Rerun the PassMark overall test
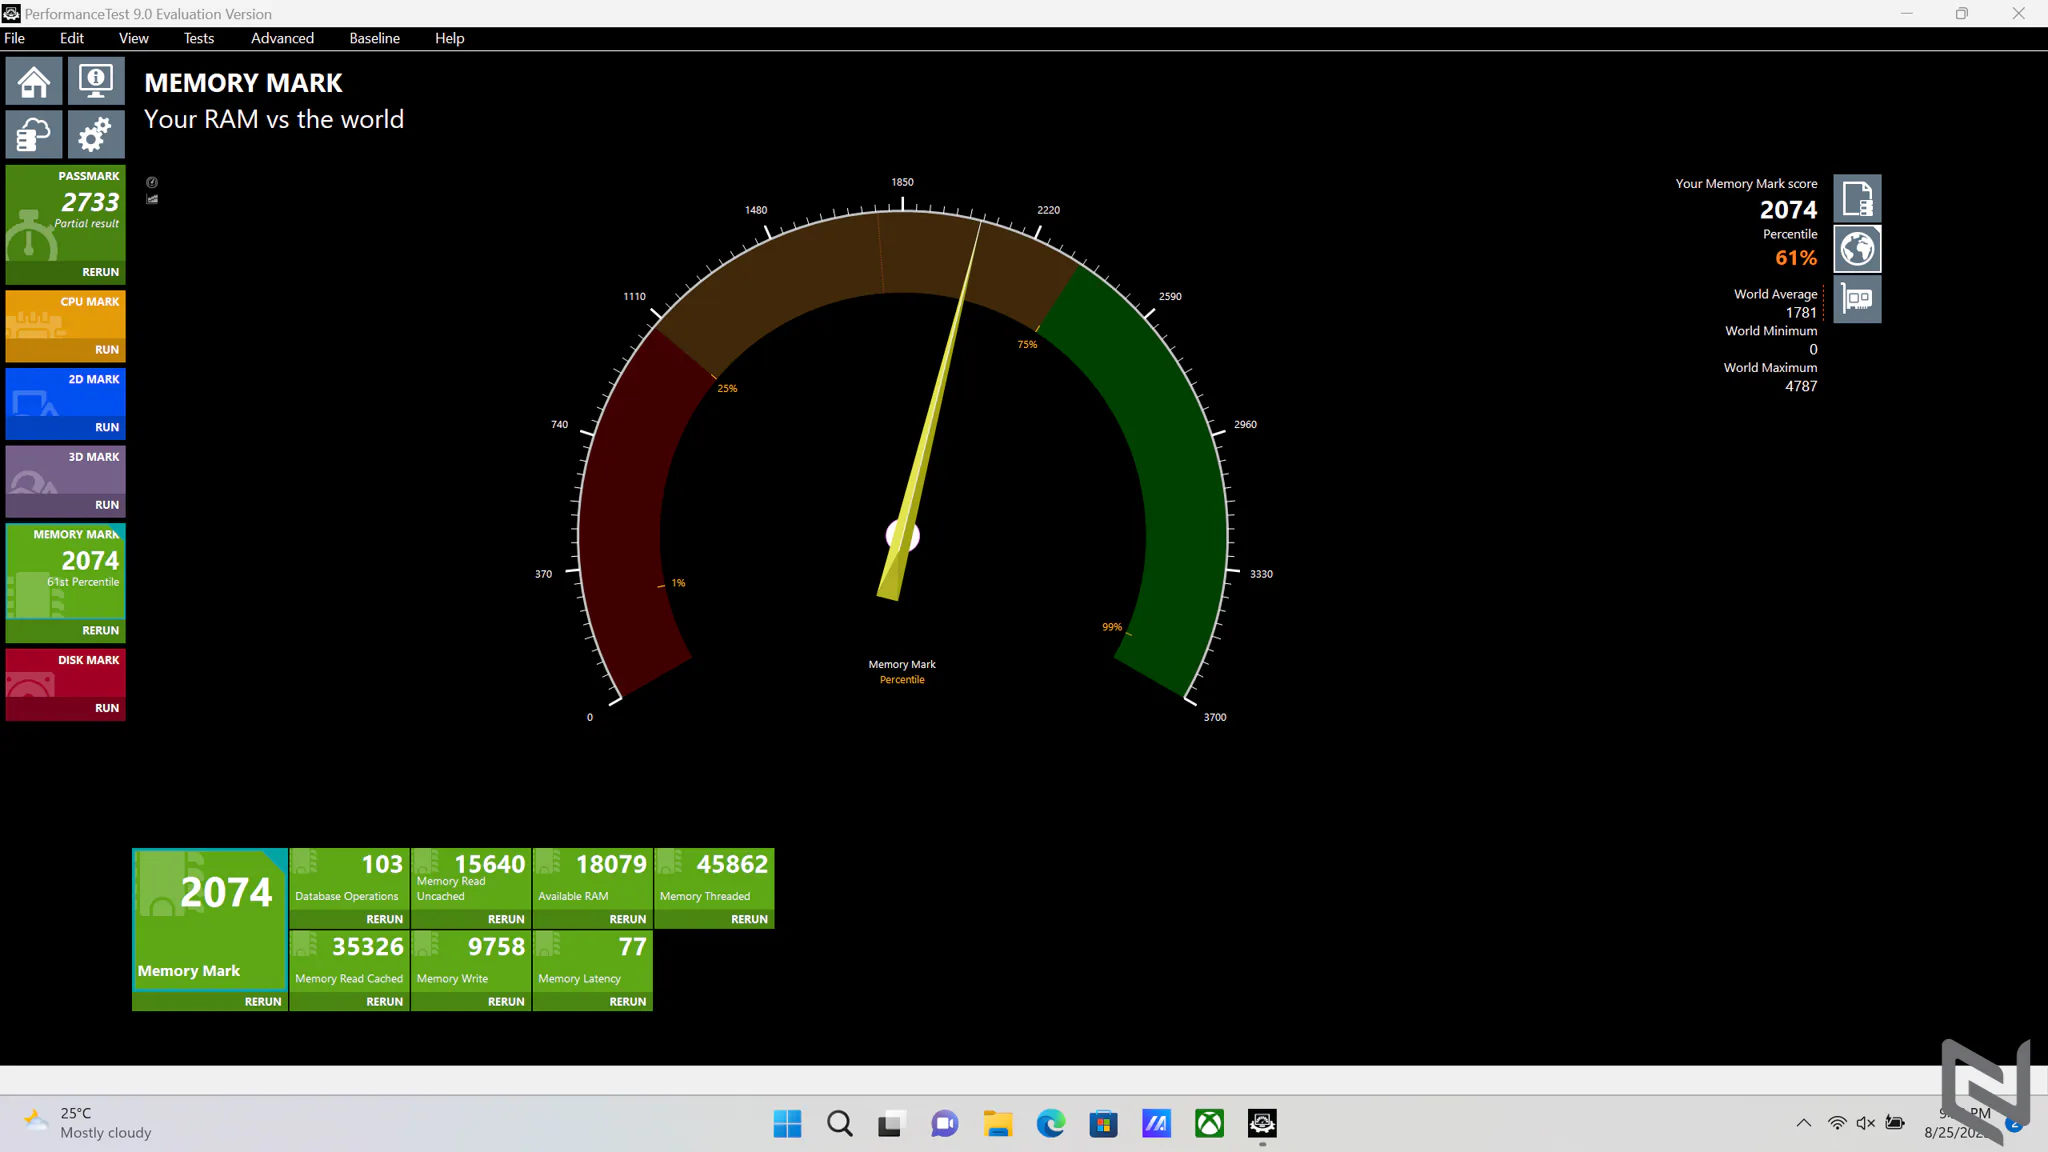2048x1152 pixels. [x=100, y=272]
